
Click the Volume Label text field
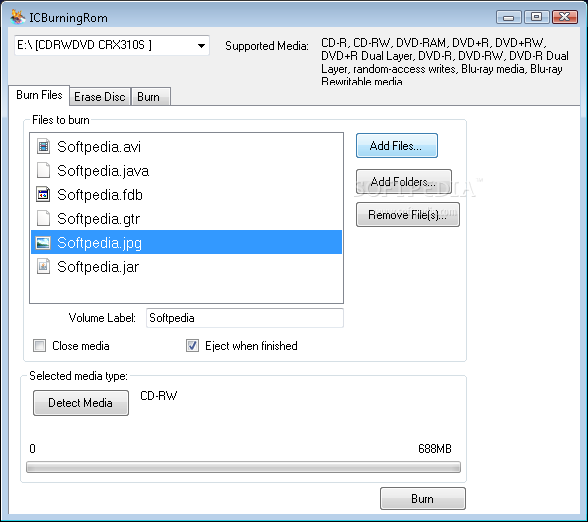point(244,318)
